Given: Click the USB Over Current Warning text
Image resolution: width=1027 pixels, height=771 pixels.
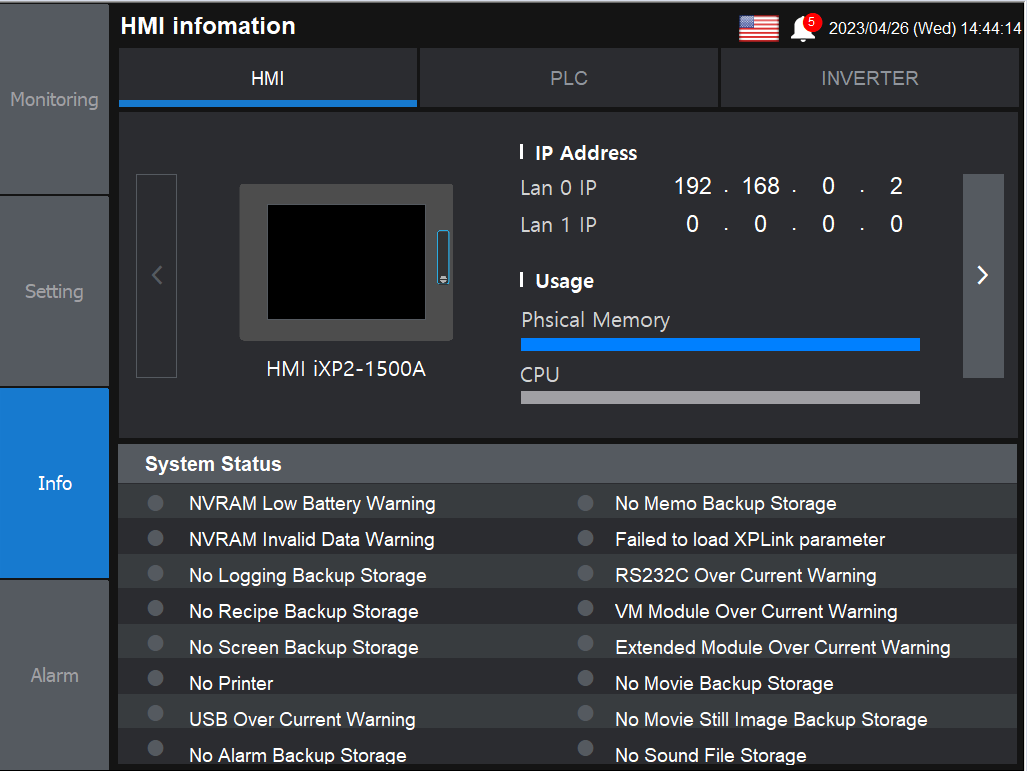Looking at the screenshot, I should (x=302, y=719).
